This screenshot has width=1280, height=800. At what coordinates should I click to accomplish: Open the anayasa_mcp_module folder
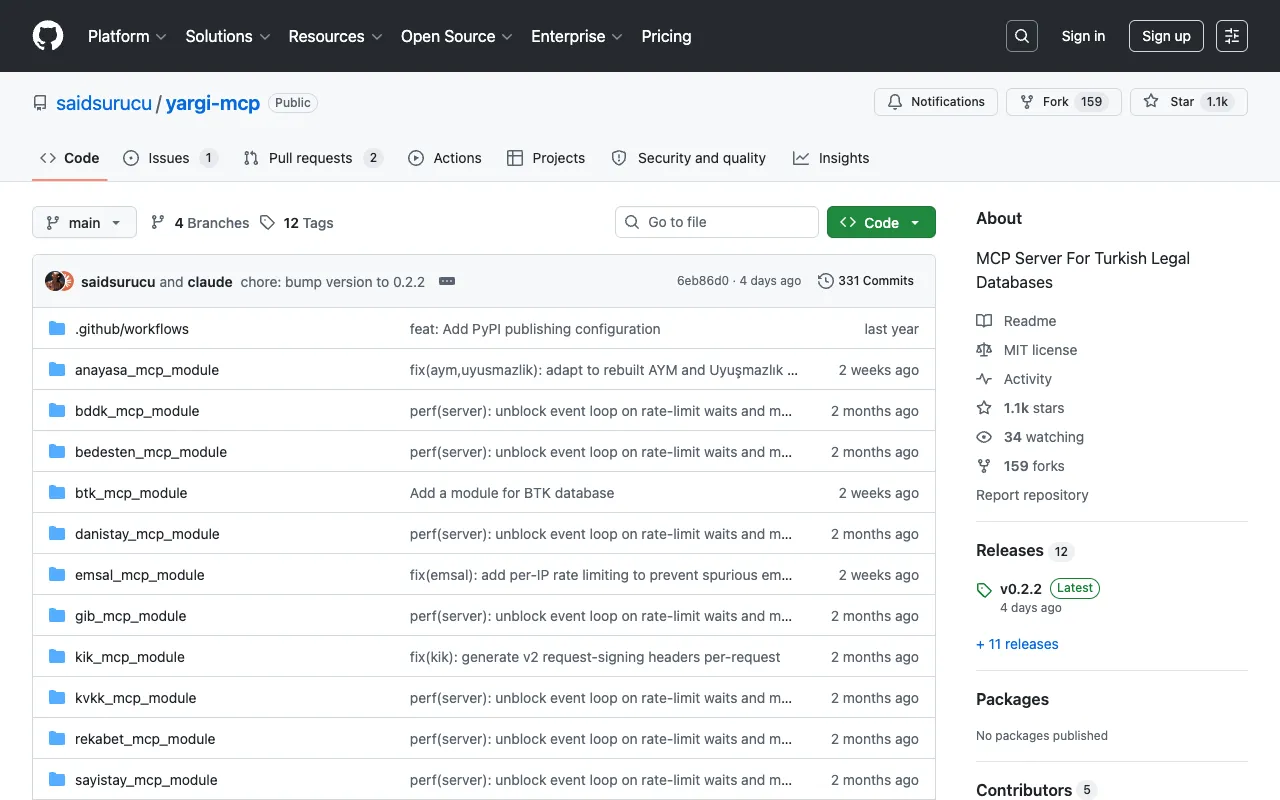[x=147, y=370]
